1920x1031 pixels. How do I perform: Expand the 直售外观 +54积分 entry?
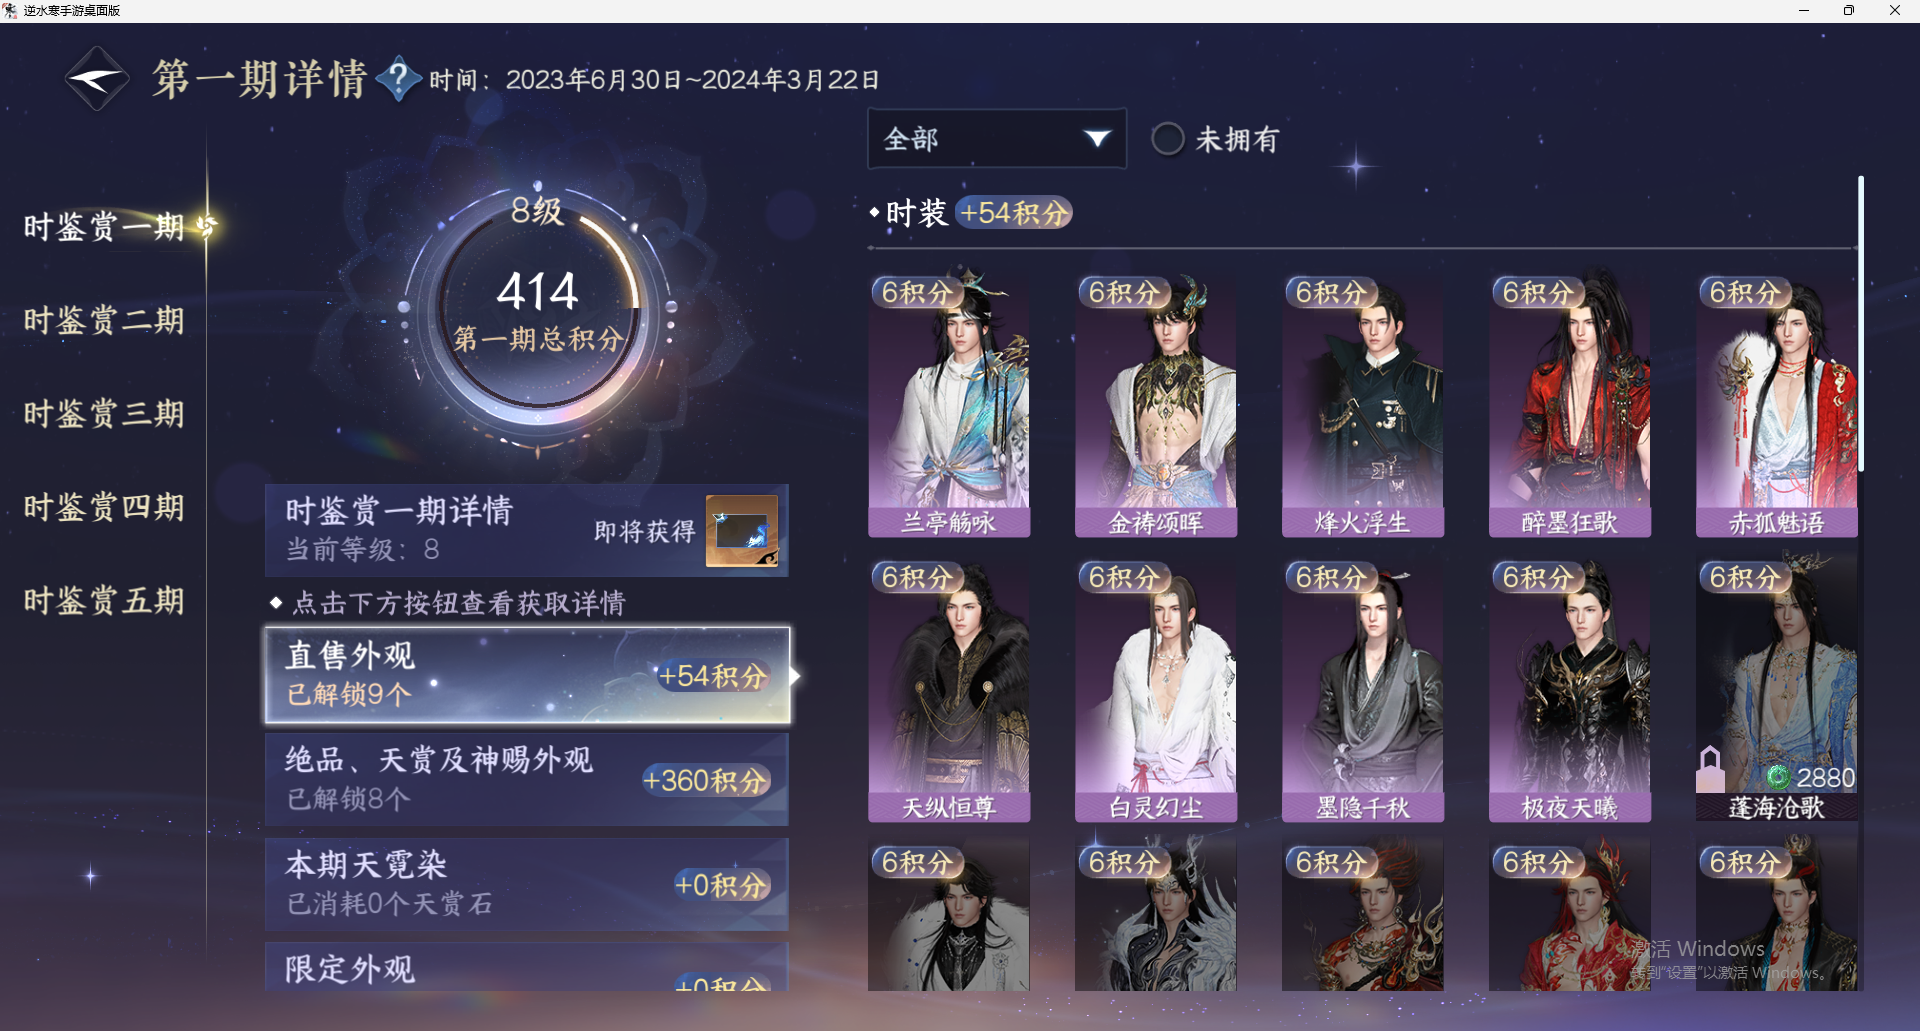[x=528, y=675]
